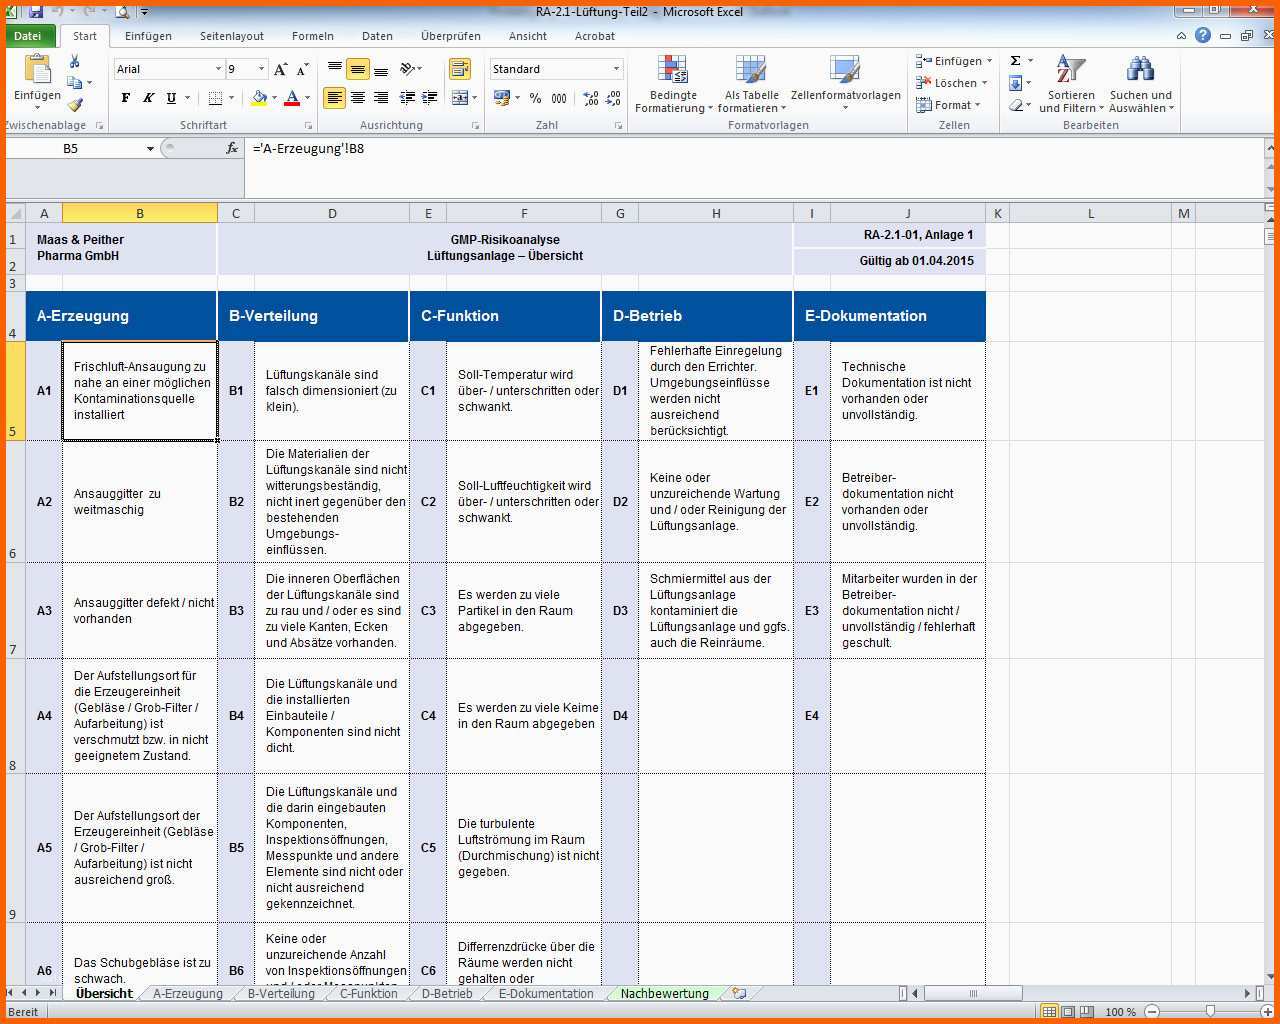Click the AutoSum sigma icon

pyautogui.click(x=1016, y=61)
